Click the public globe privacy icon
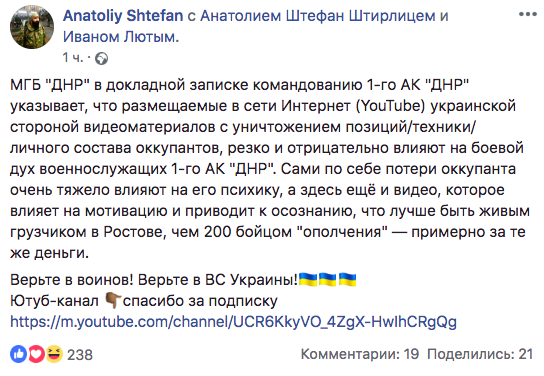This screenshot has width=544, height=376. (102, 59)
